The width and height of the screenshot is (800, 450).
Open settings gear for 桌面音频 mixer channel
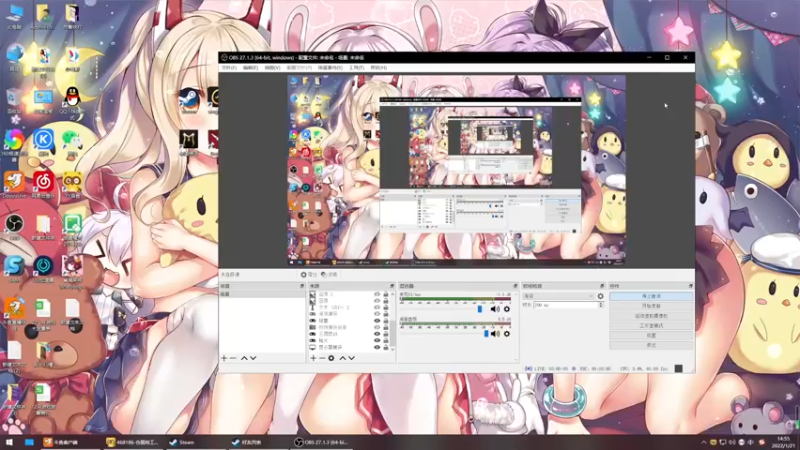click(x=507, y=334)
